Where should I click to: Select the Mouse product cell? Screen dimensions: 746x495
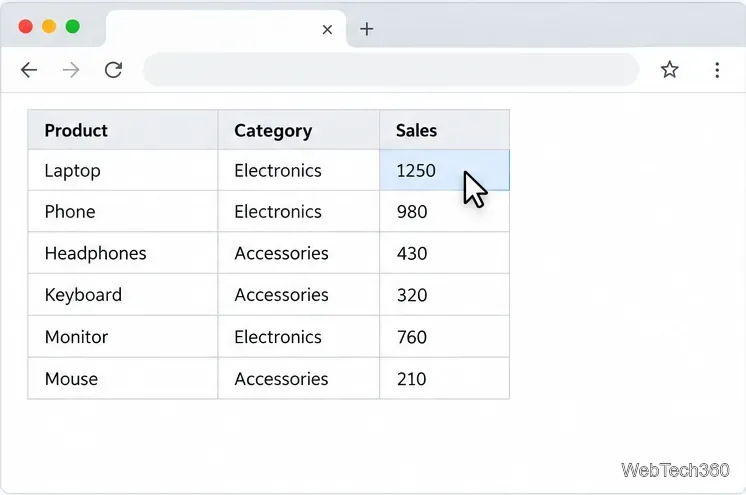coord(123,378)
